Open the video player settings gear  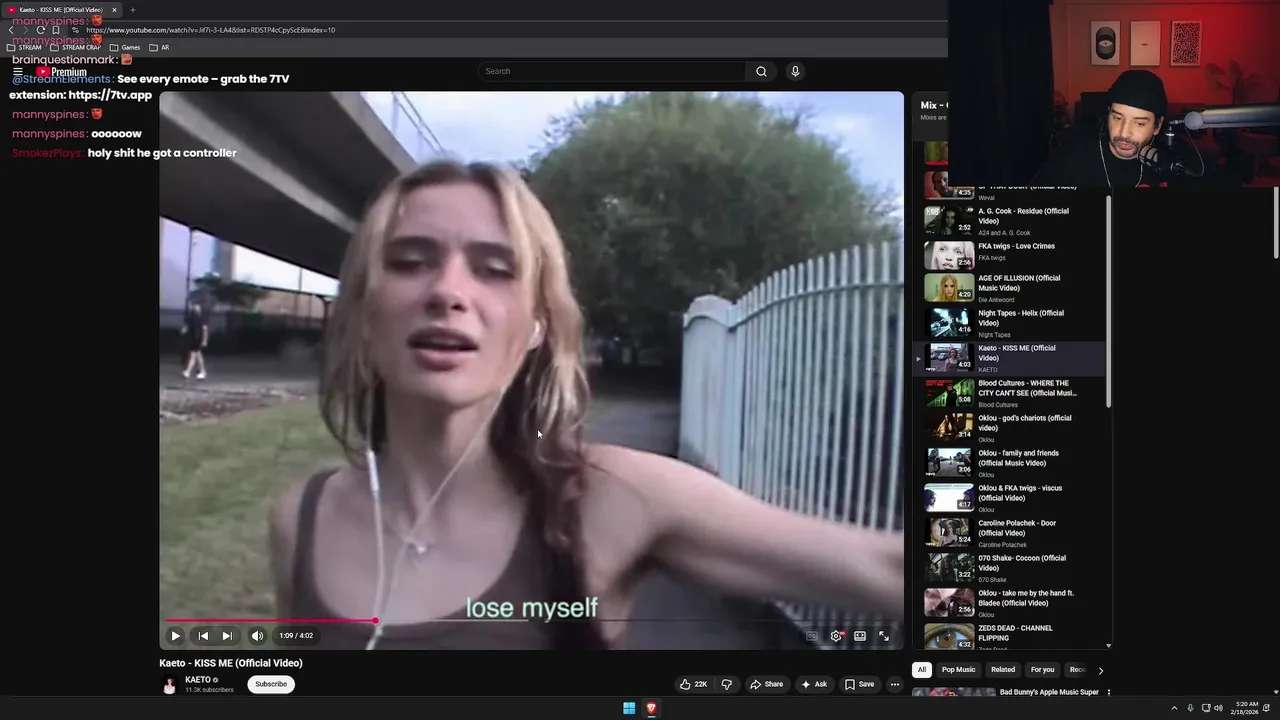click(x=836, y=636)
